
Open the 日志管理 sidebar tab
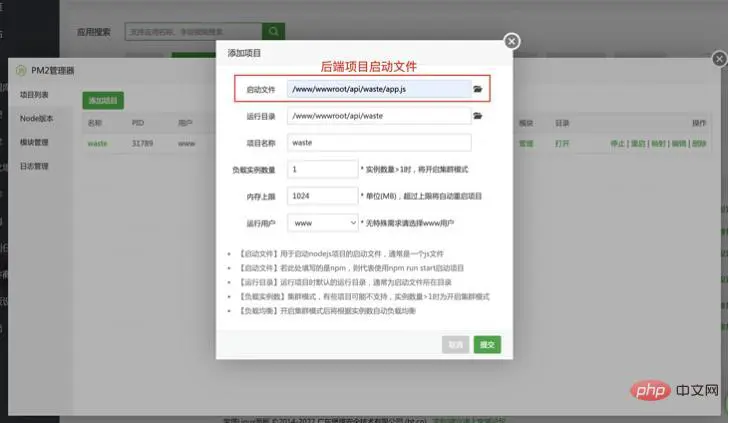(x=34, y=166)
